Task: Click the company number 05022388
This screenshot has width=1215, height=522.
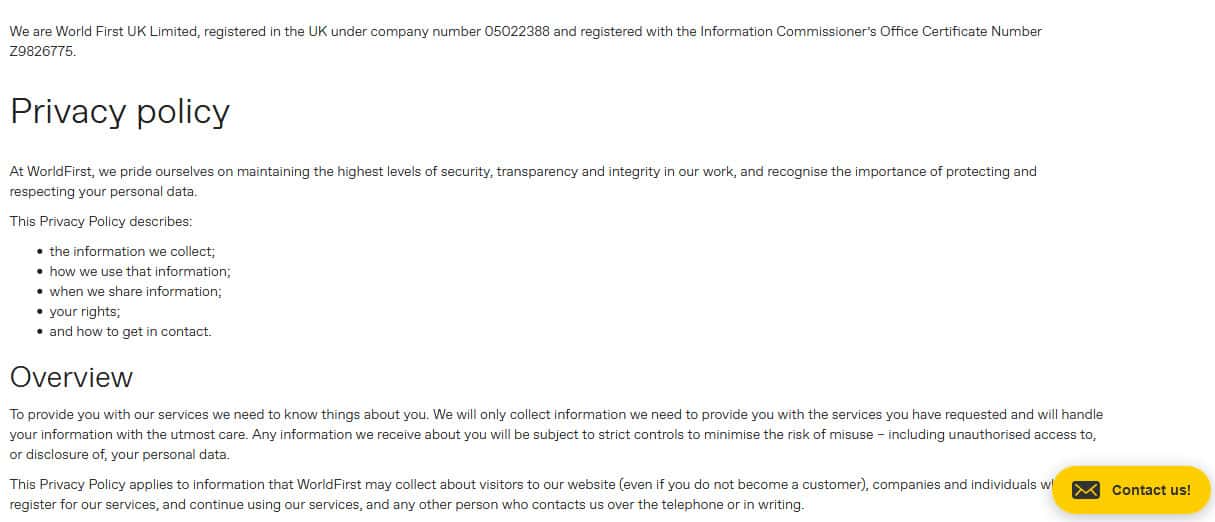Action: [x=517, y=32]
